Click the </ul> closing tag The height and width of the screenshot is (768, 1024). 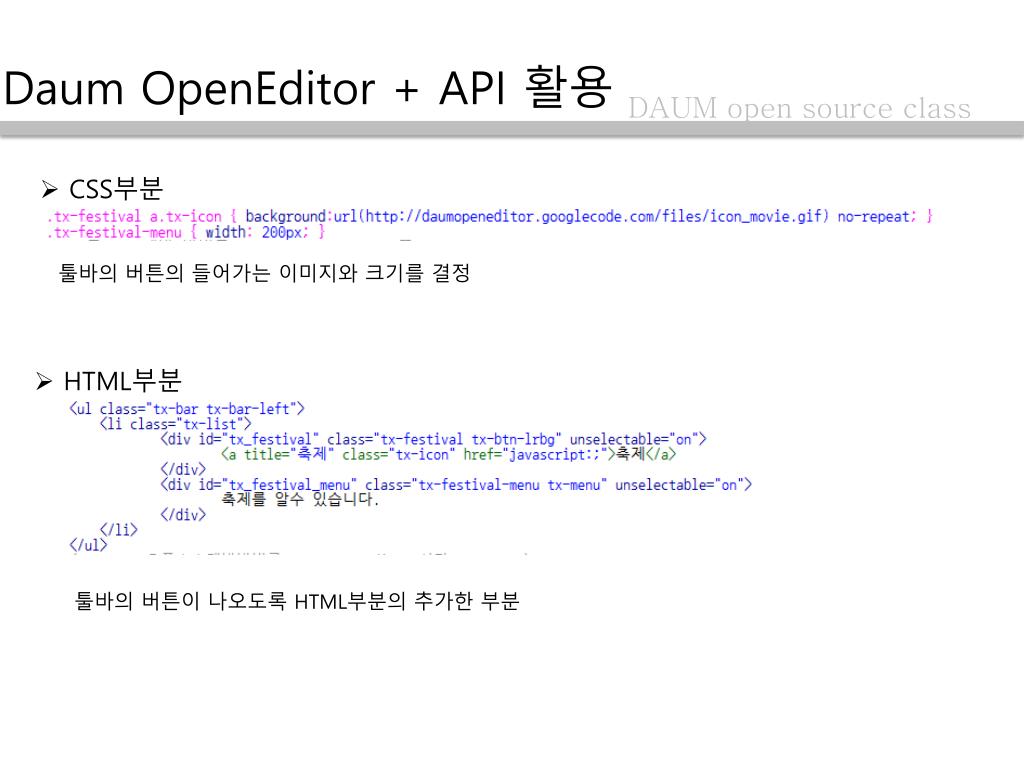pos(88,545)
